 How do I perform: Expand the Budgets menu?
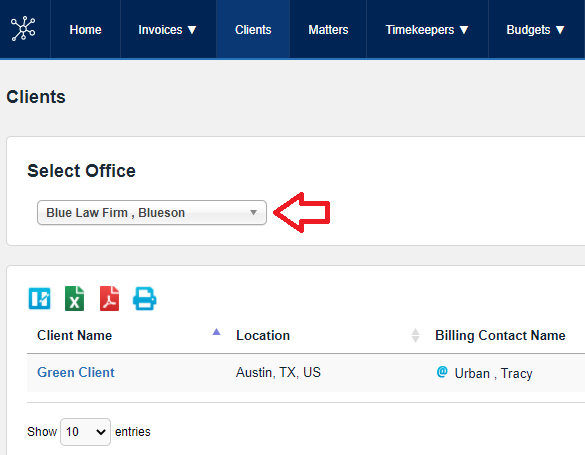[536, 29]
